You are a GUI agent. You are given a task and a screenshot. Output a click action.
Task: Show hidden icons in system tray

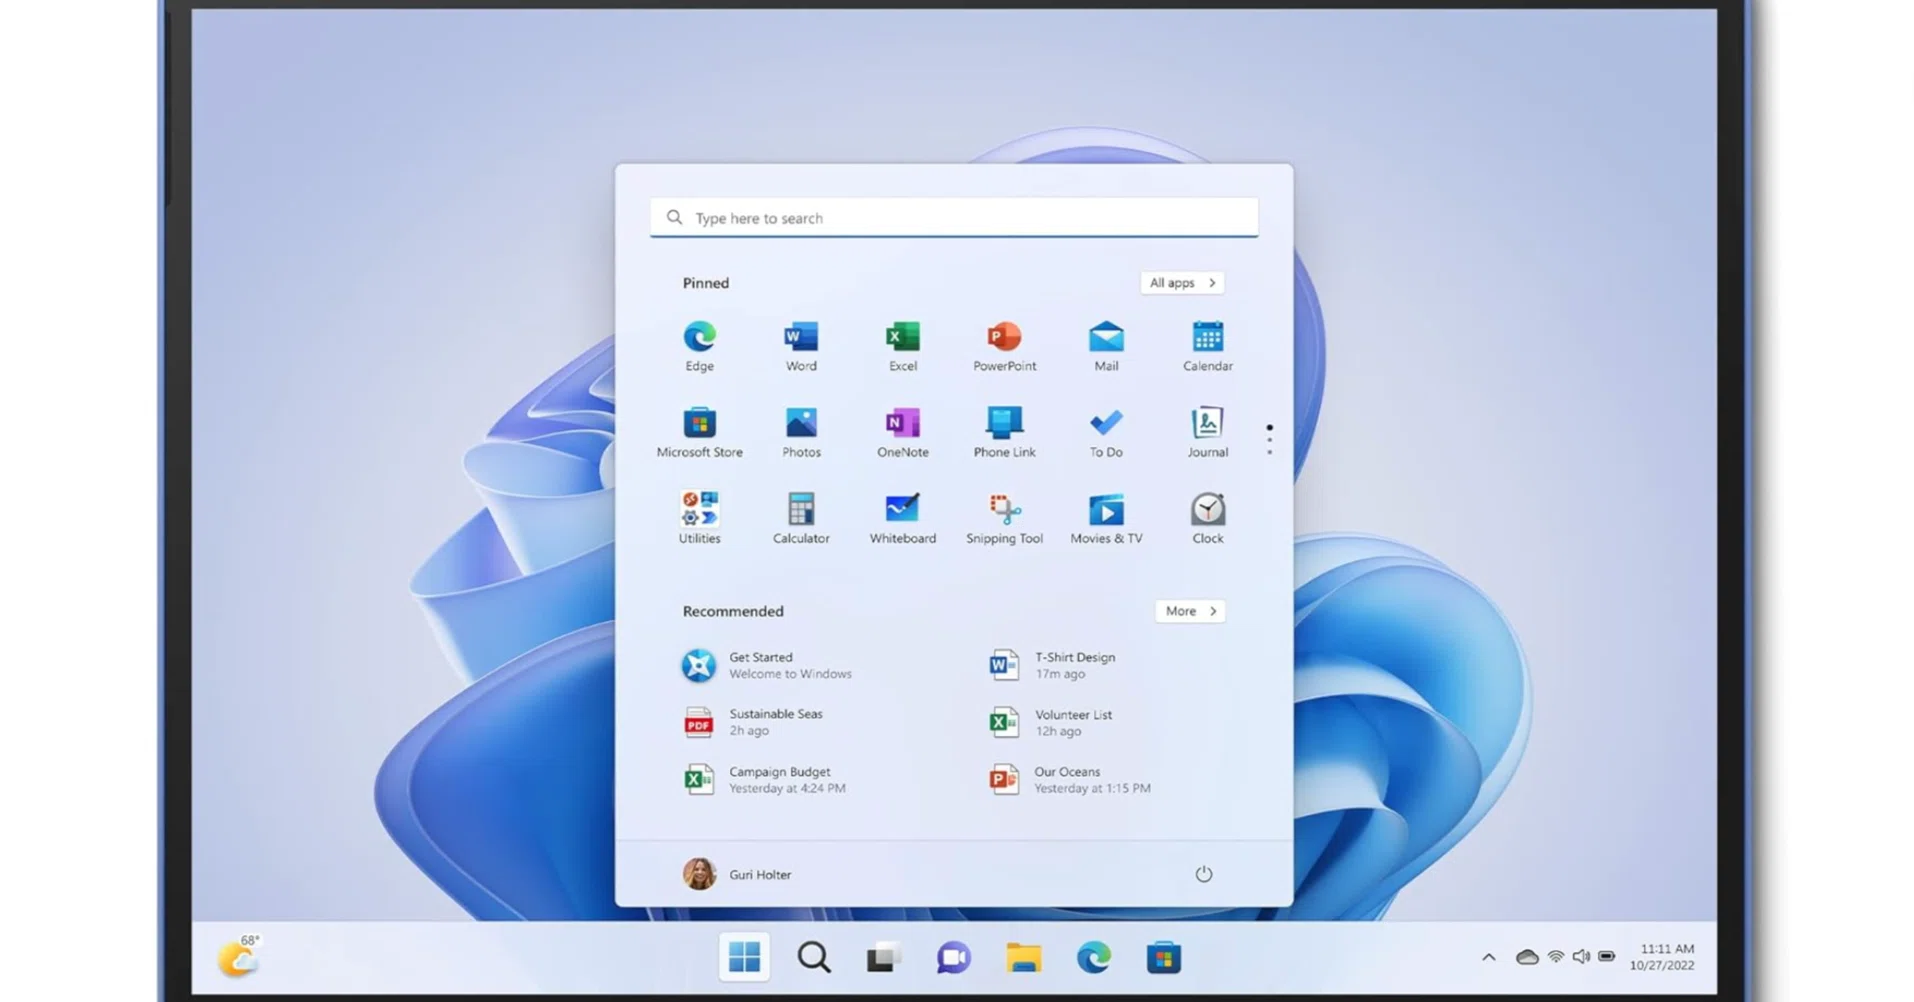(x=1488, y=957)
